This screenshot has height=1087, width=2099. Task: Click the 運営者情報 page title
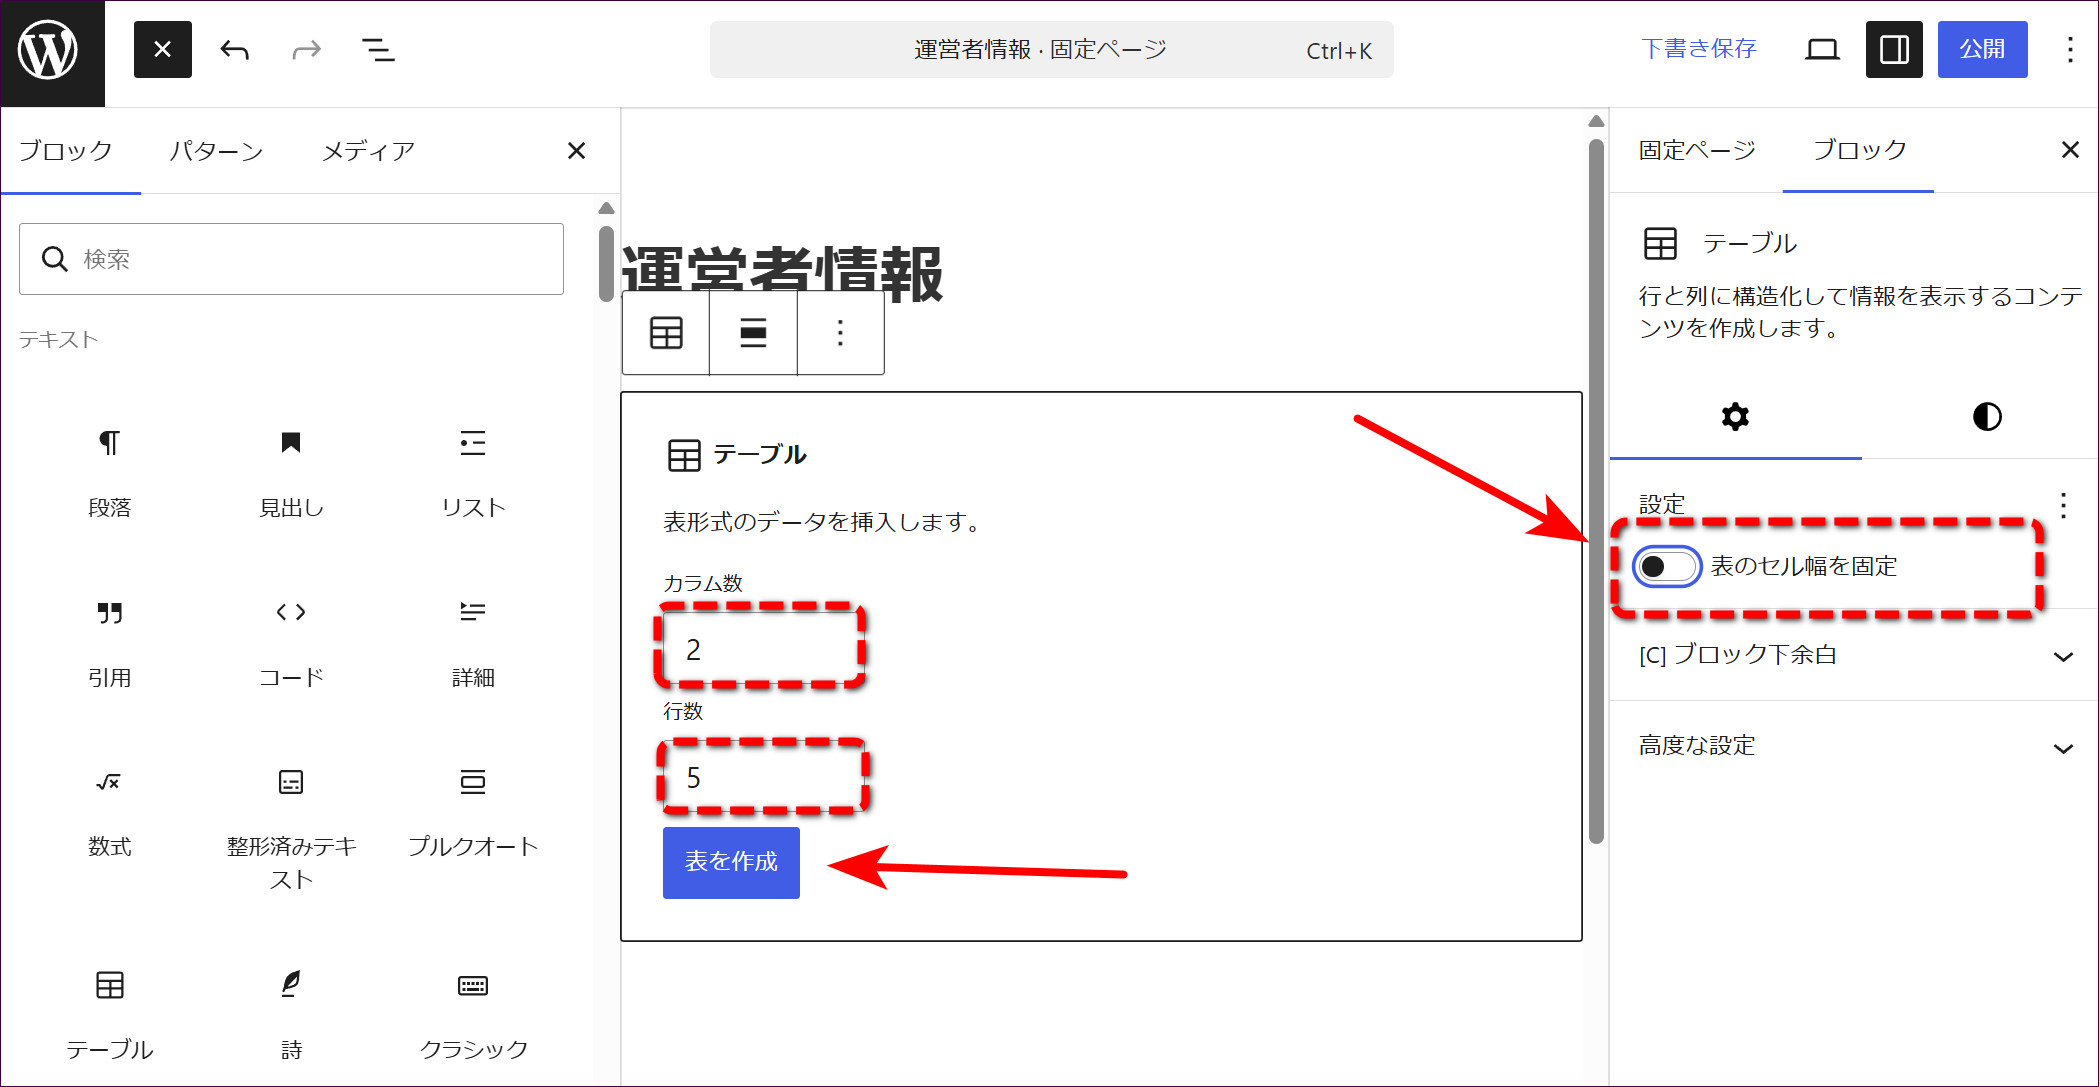782,272
